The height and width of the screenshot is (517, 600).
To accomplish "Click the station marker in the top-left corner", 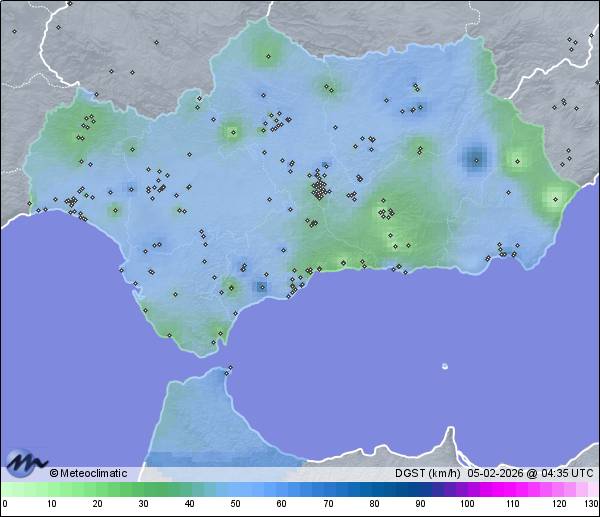I will [15, 30].
